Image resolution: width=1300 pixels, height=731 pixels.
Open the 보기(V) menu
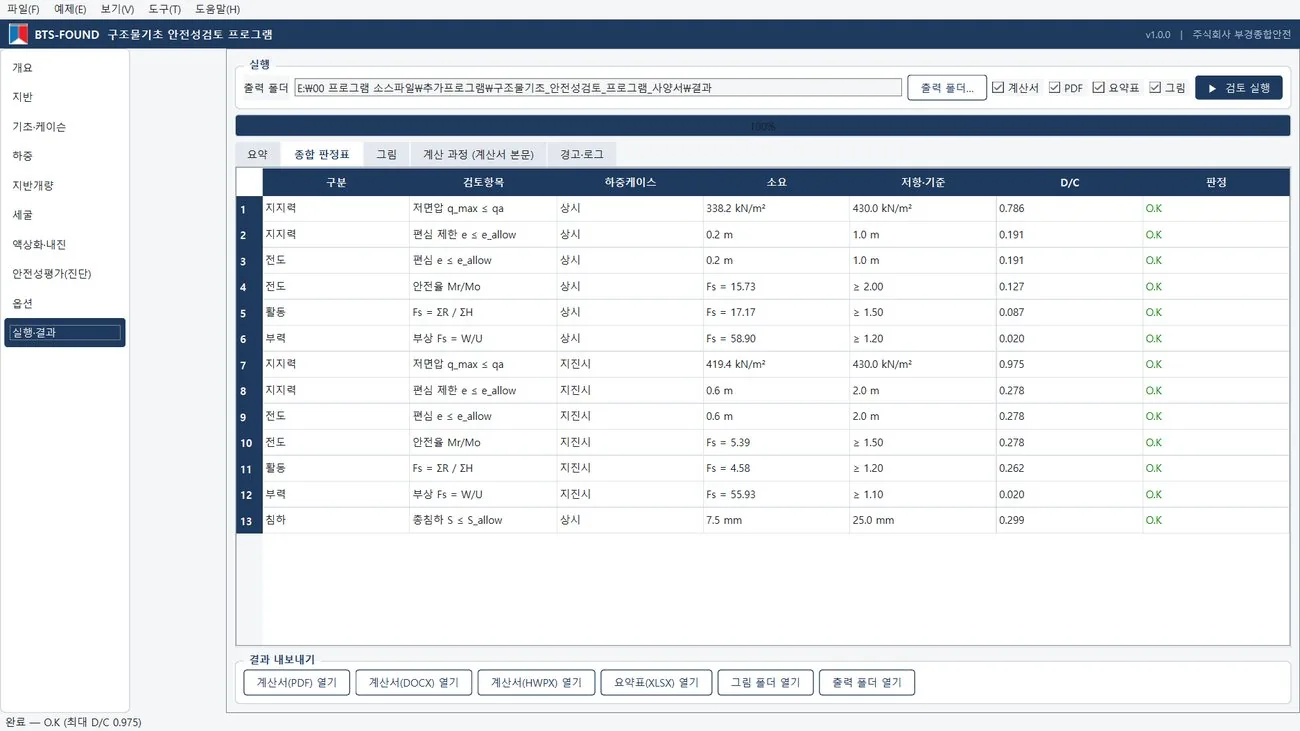click(x=117, y=9)
